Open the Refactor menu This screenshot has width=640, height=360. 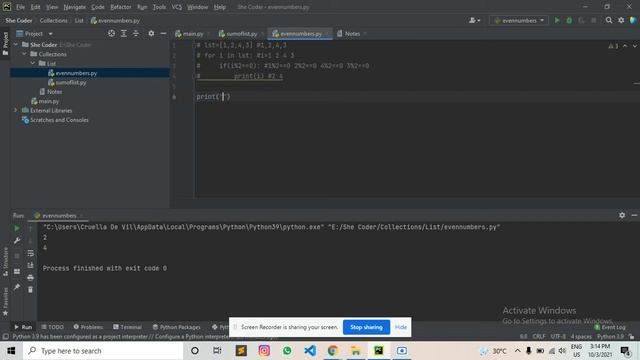tap(121, 7)
